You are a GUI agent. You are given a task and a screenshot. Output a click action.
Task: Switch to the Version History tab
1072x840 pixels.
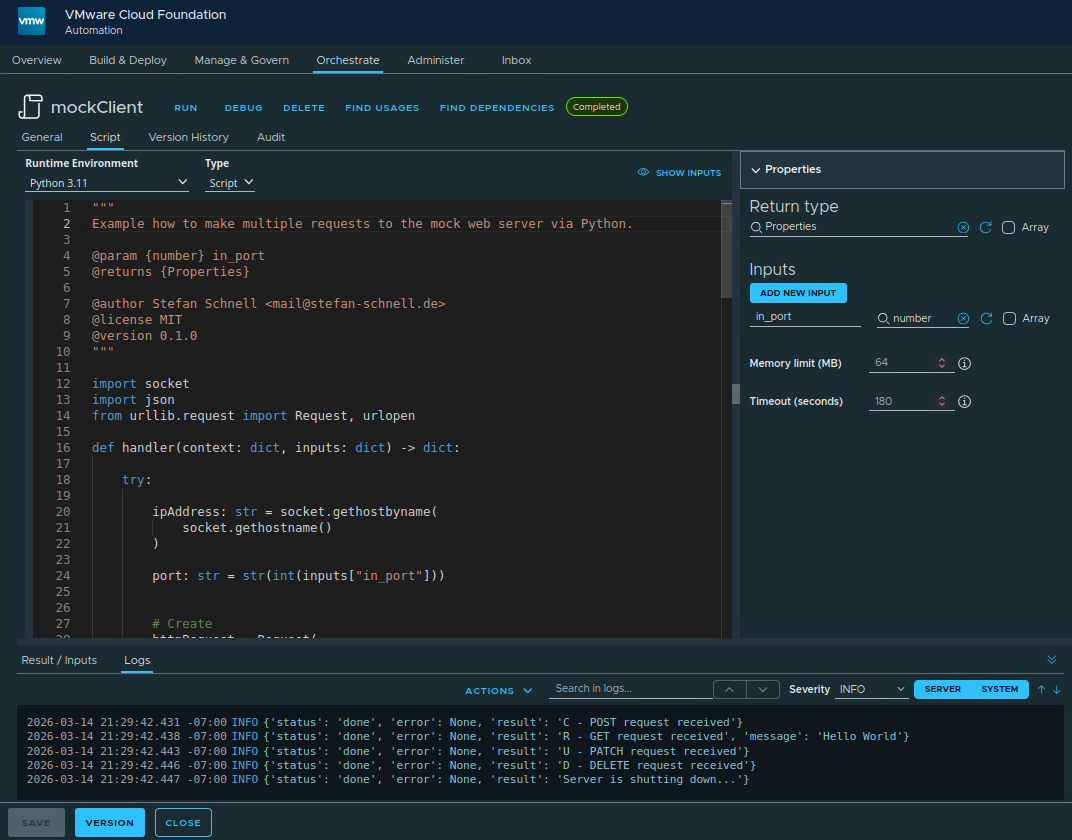pyautogui.click(x=188, y=137)
